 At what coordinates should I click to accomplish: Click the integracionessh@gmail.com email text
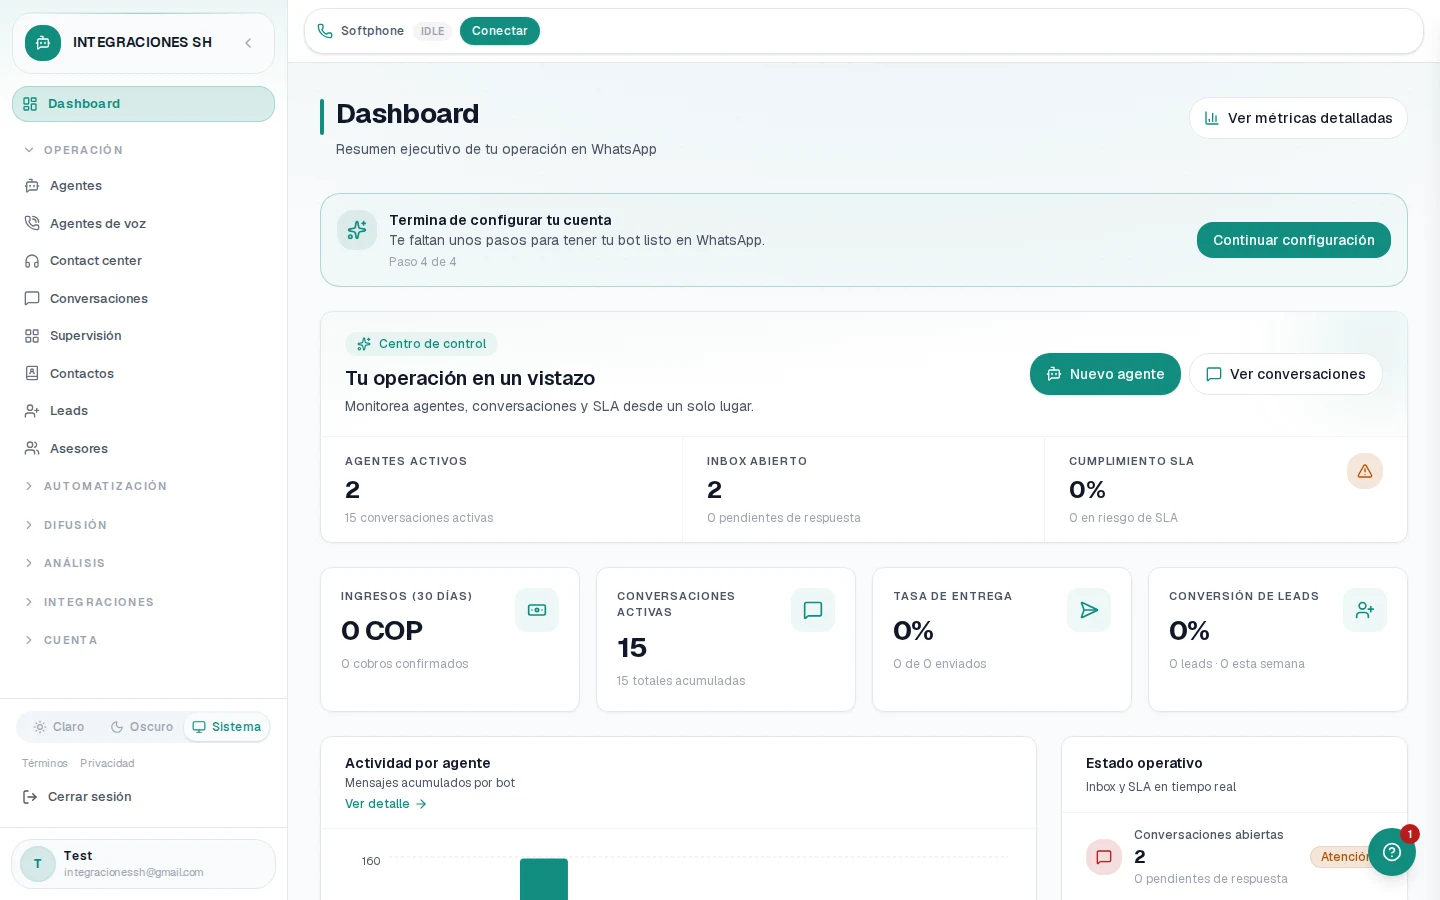click(134, 873)
